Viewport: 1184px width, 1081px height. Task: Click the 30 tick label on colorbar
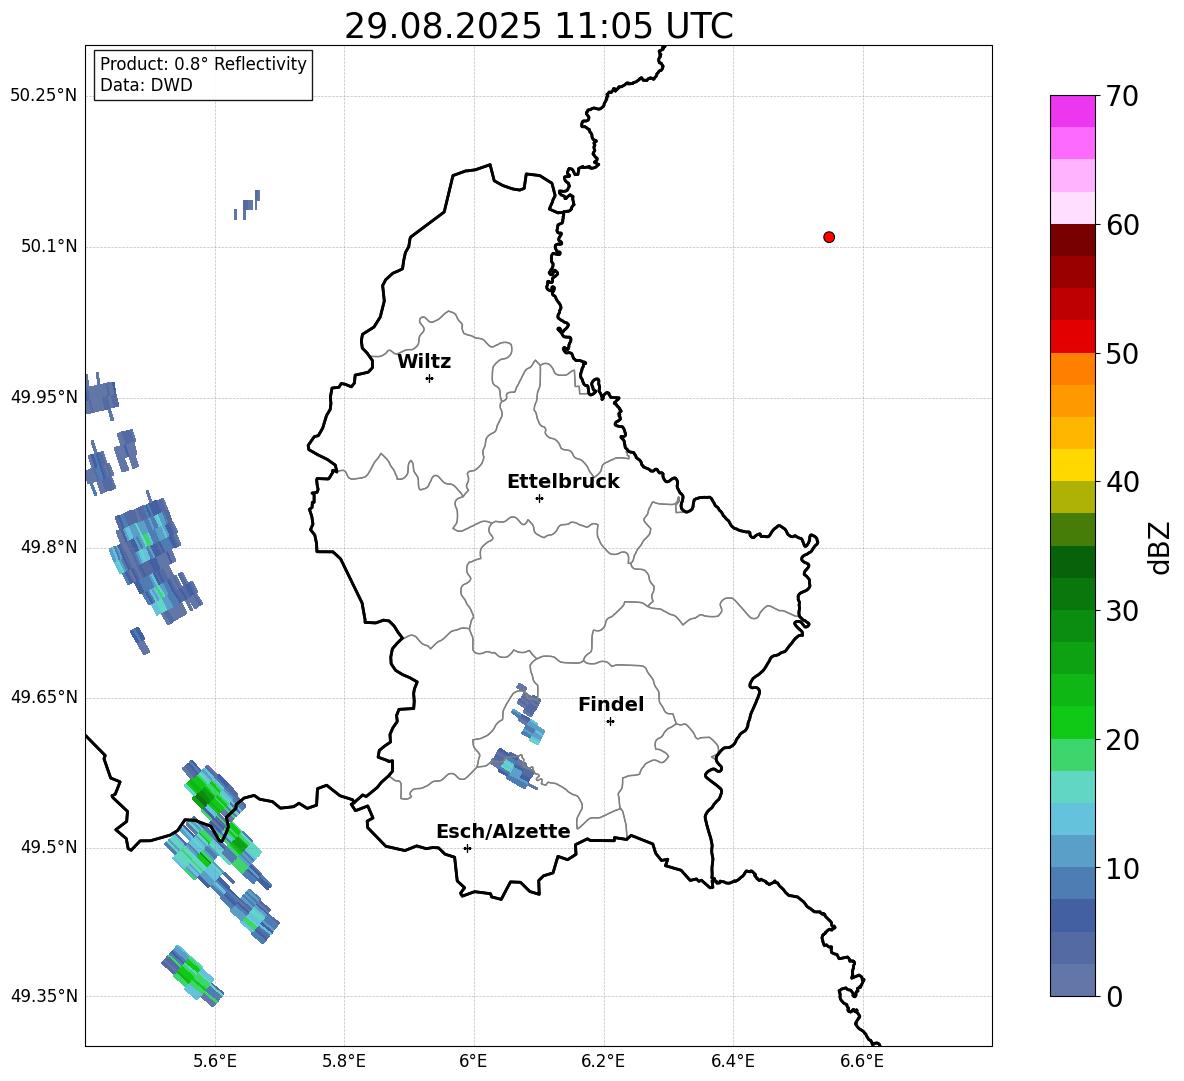[x=1122, y=611]
